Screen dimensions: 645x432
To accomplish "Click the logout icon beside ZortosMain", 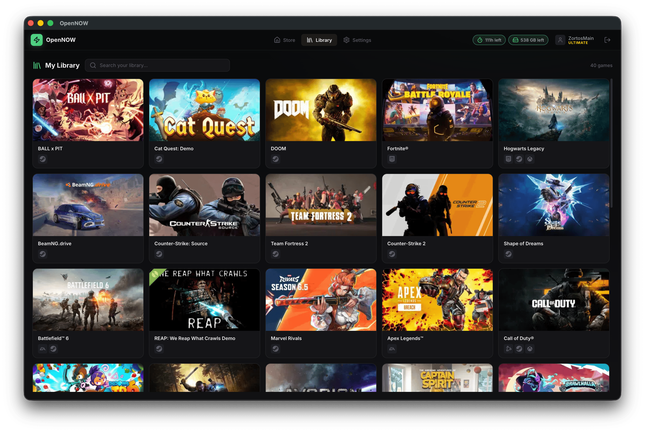I will point(607,40).
